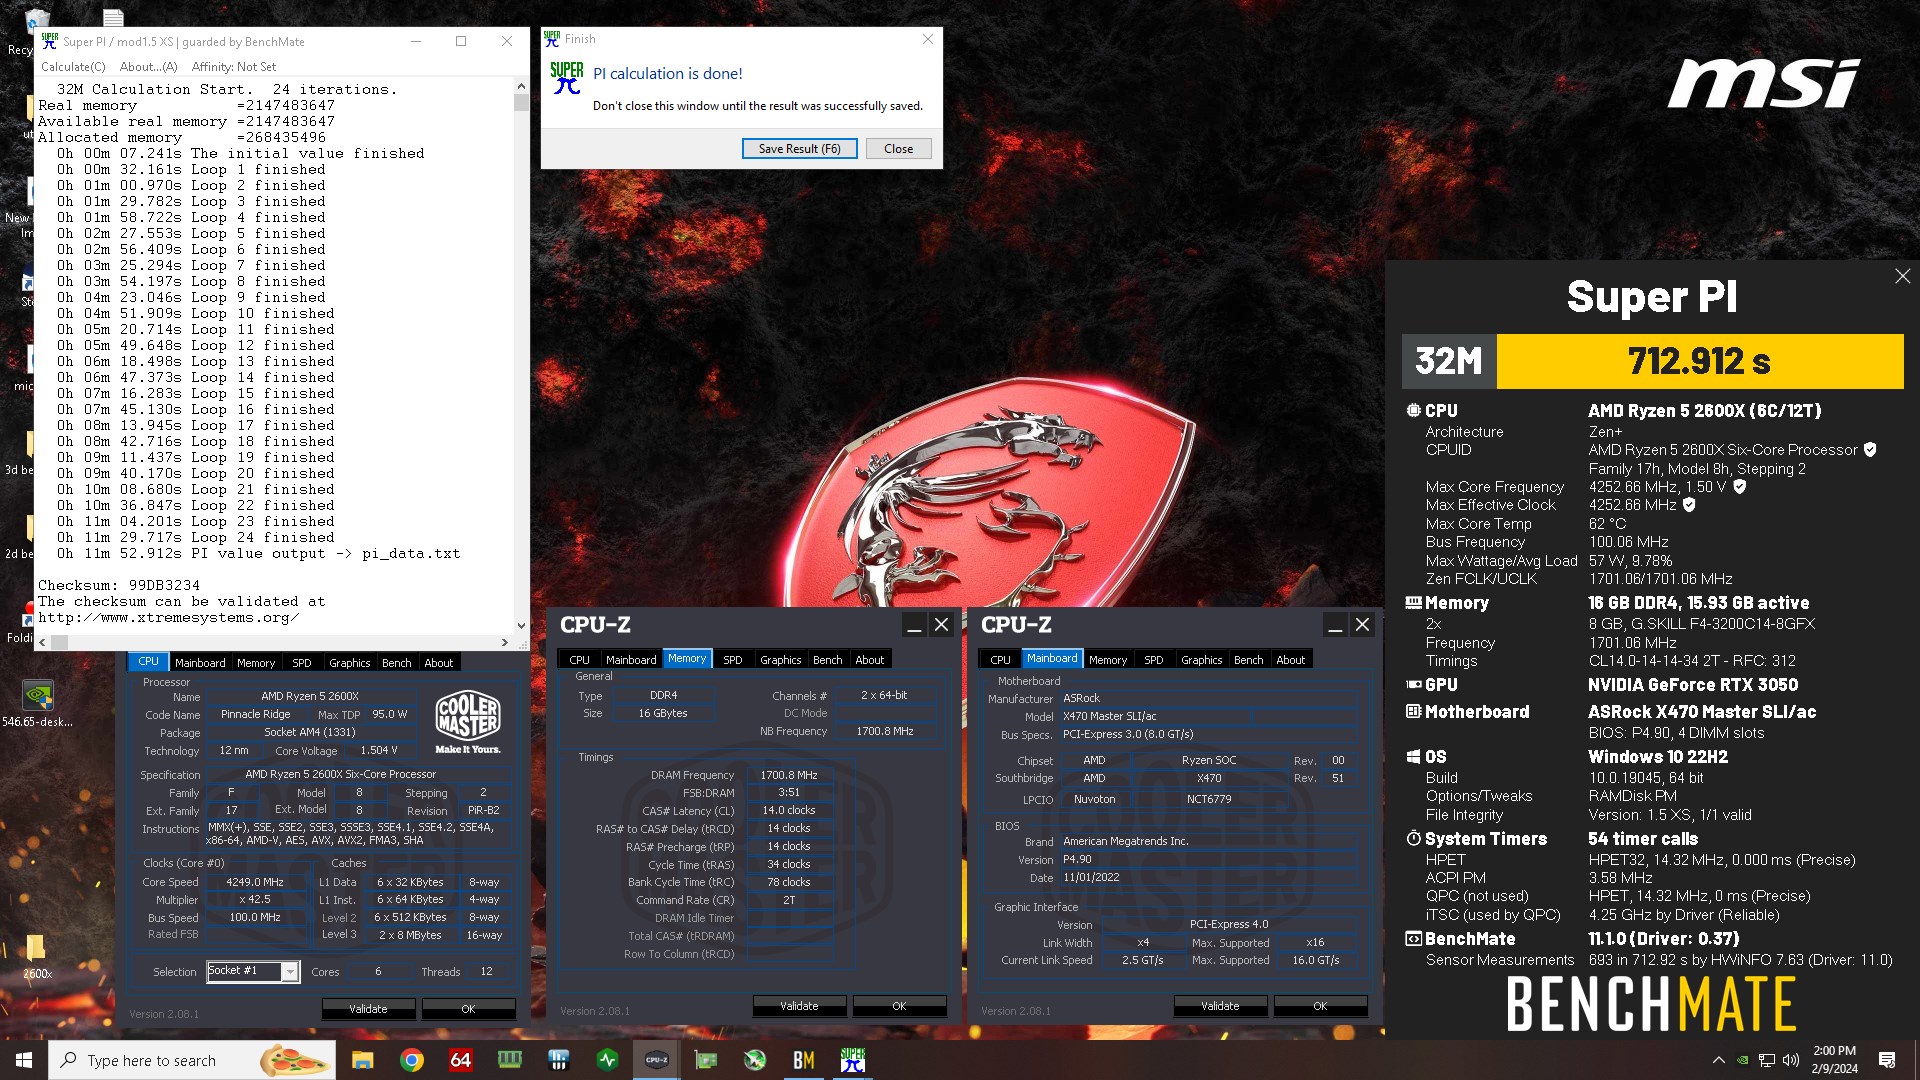Select Bench tab in left CPU-Z window

[397, 663]
